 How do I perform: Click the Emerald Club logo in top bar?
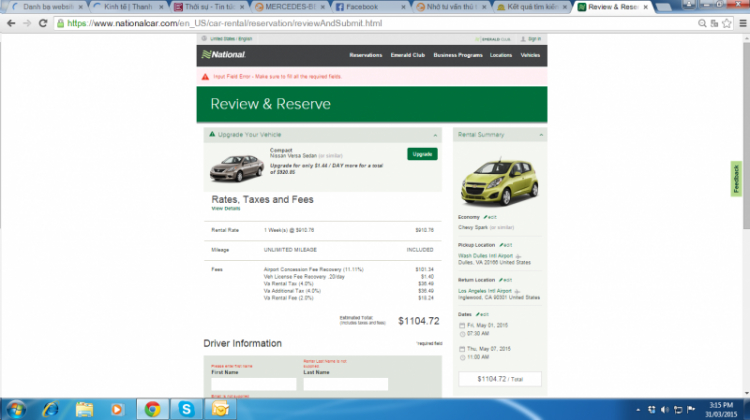pyautogui.click(x=492, y=39)
